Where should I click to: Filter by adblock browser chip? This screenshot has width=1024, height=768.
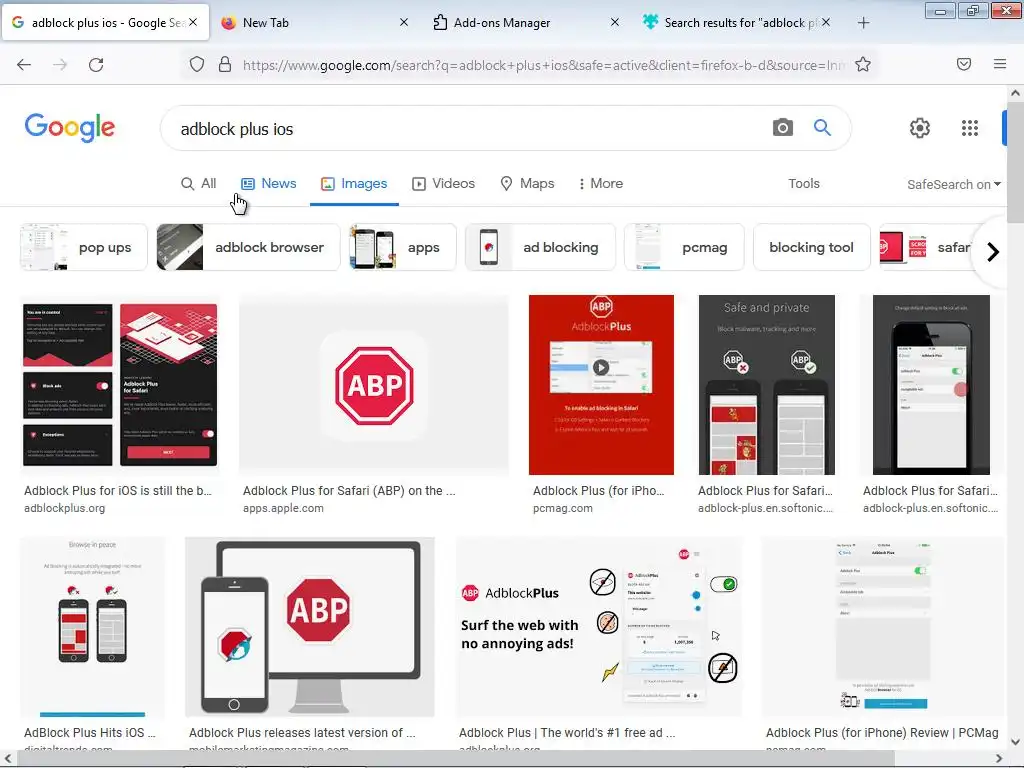[248, 247]
